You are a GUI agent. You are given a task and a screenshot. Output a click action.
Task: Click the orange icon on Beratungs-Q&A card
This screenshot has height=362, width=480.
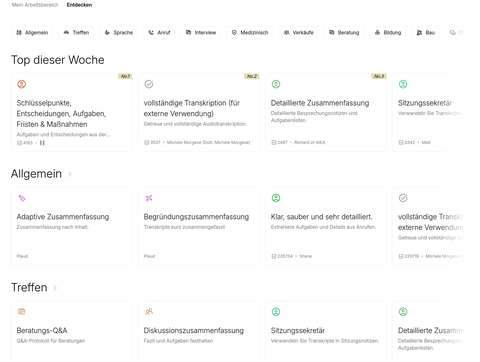coord(22,312)
